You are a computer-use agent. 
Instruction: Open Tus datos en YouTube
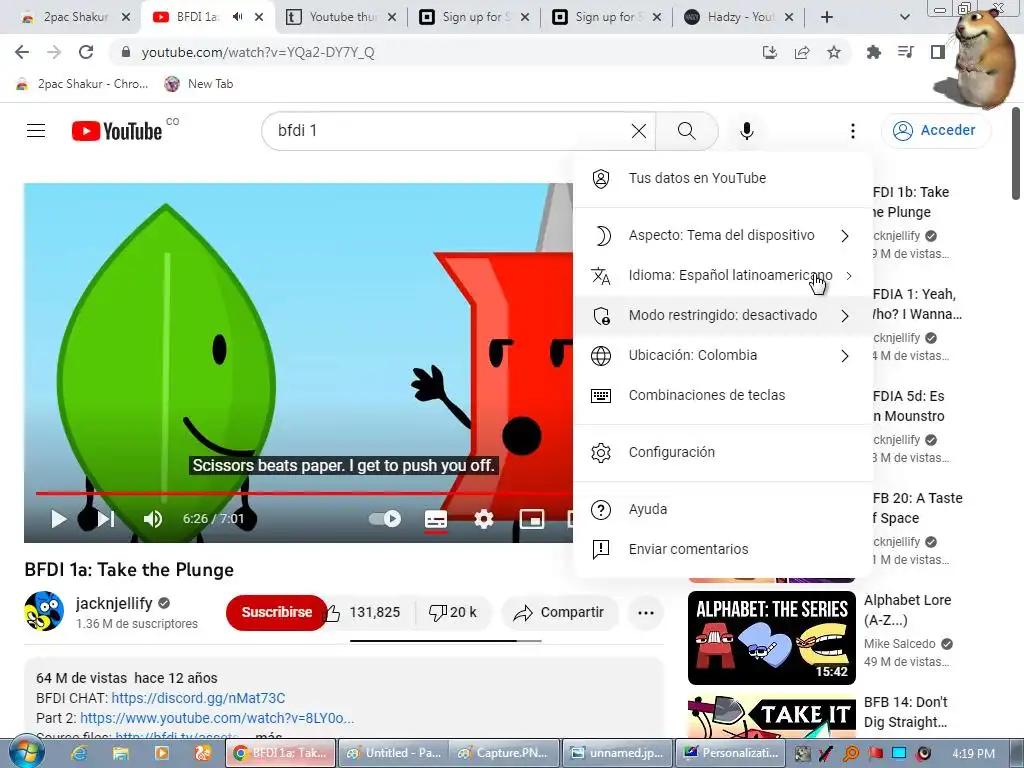coord(723,178)
